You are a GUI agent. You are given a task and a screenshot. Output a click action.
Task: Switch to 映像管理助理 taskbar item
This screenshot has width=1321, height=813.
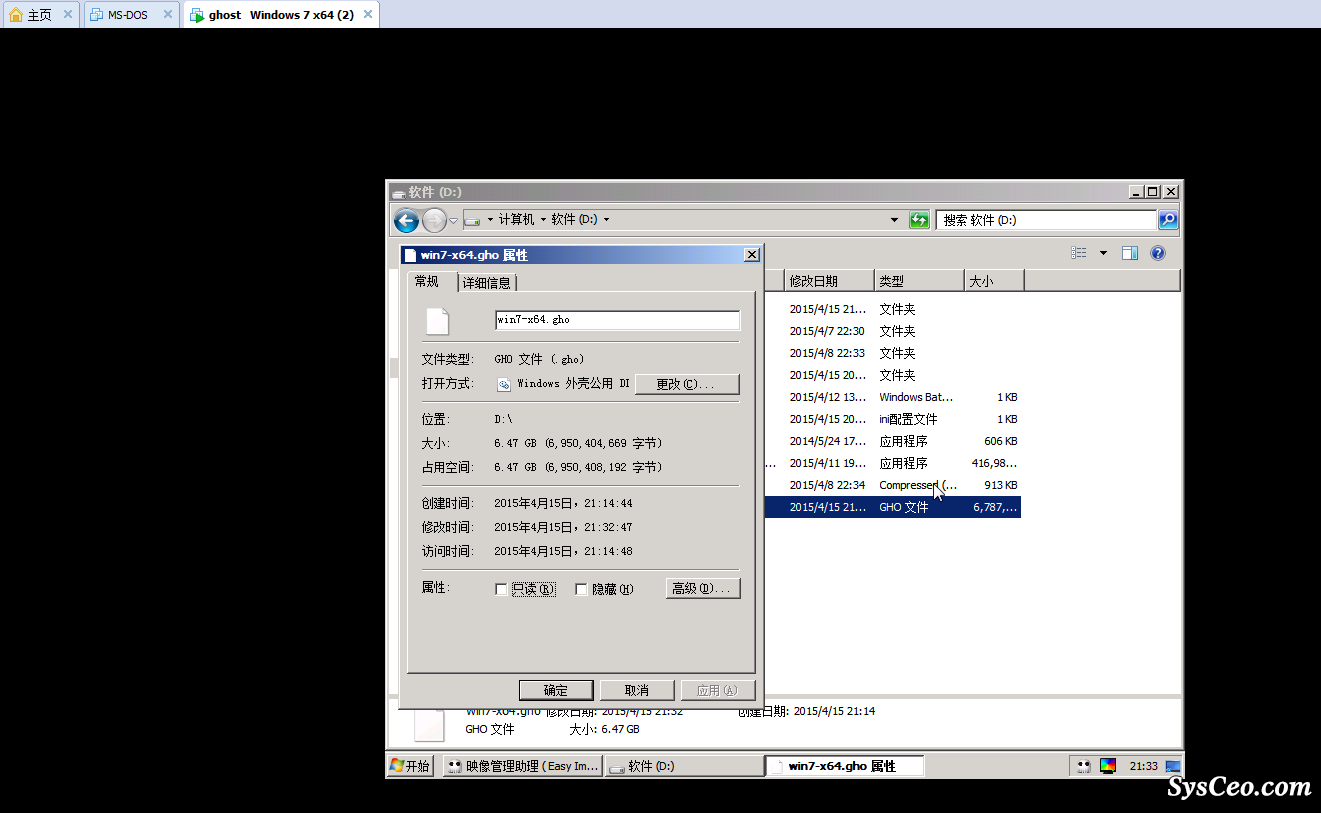520,766
